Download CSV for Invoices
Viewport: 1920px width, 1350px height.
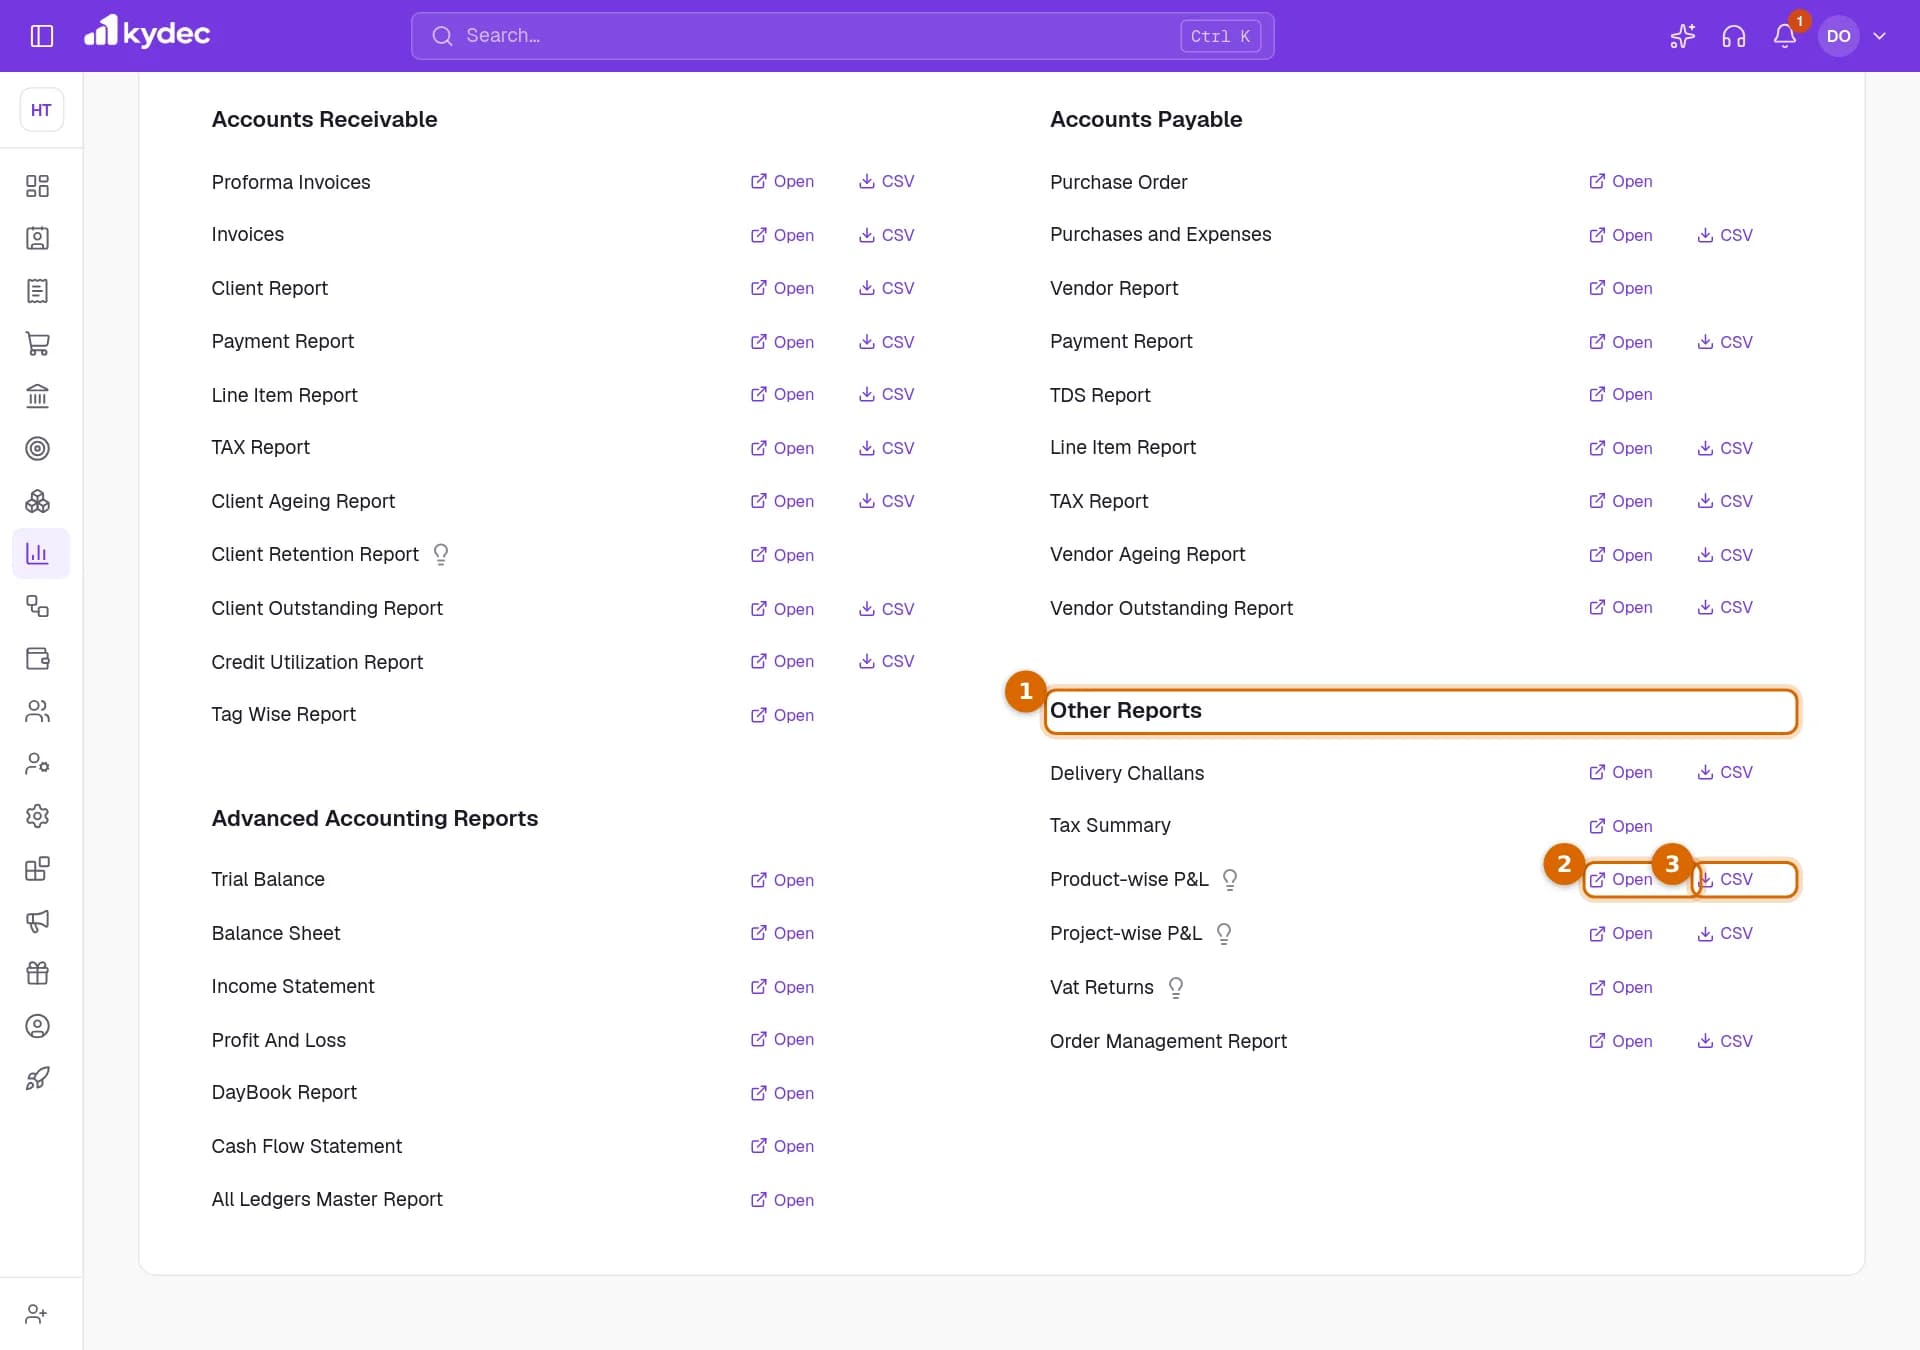(x=886, y=236)
